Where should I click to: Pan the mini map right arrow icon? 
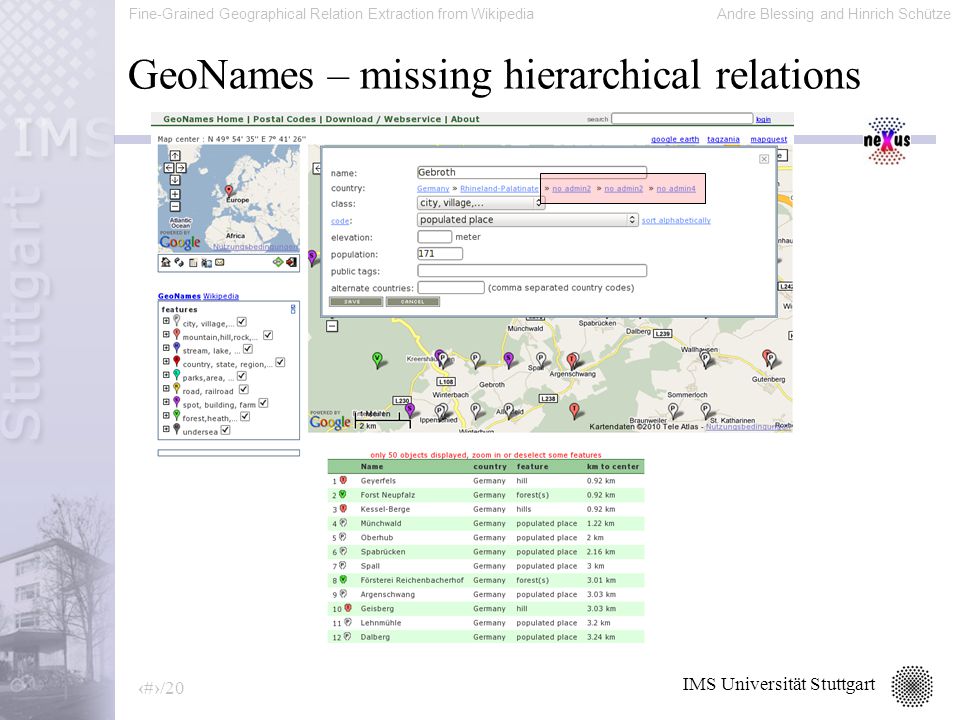(181, 168)
